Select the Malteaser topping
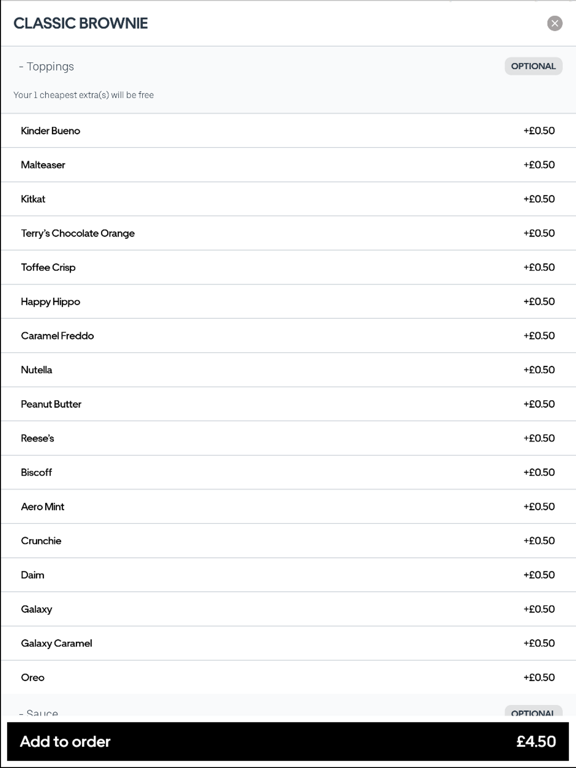The image size is (576, 768). (288, 165)
